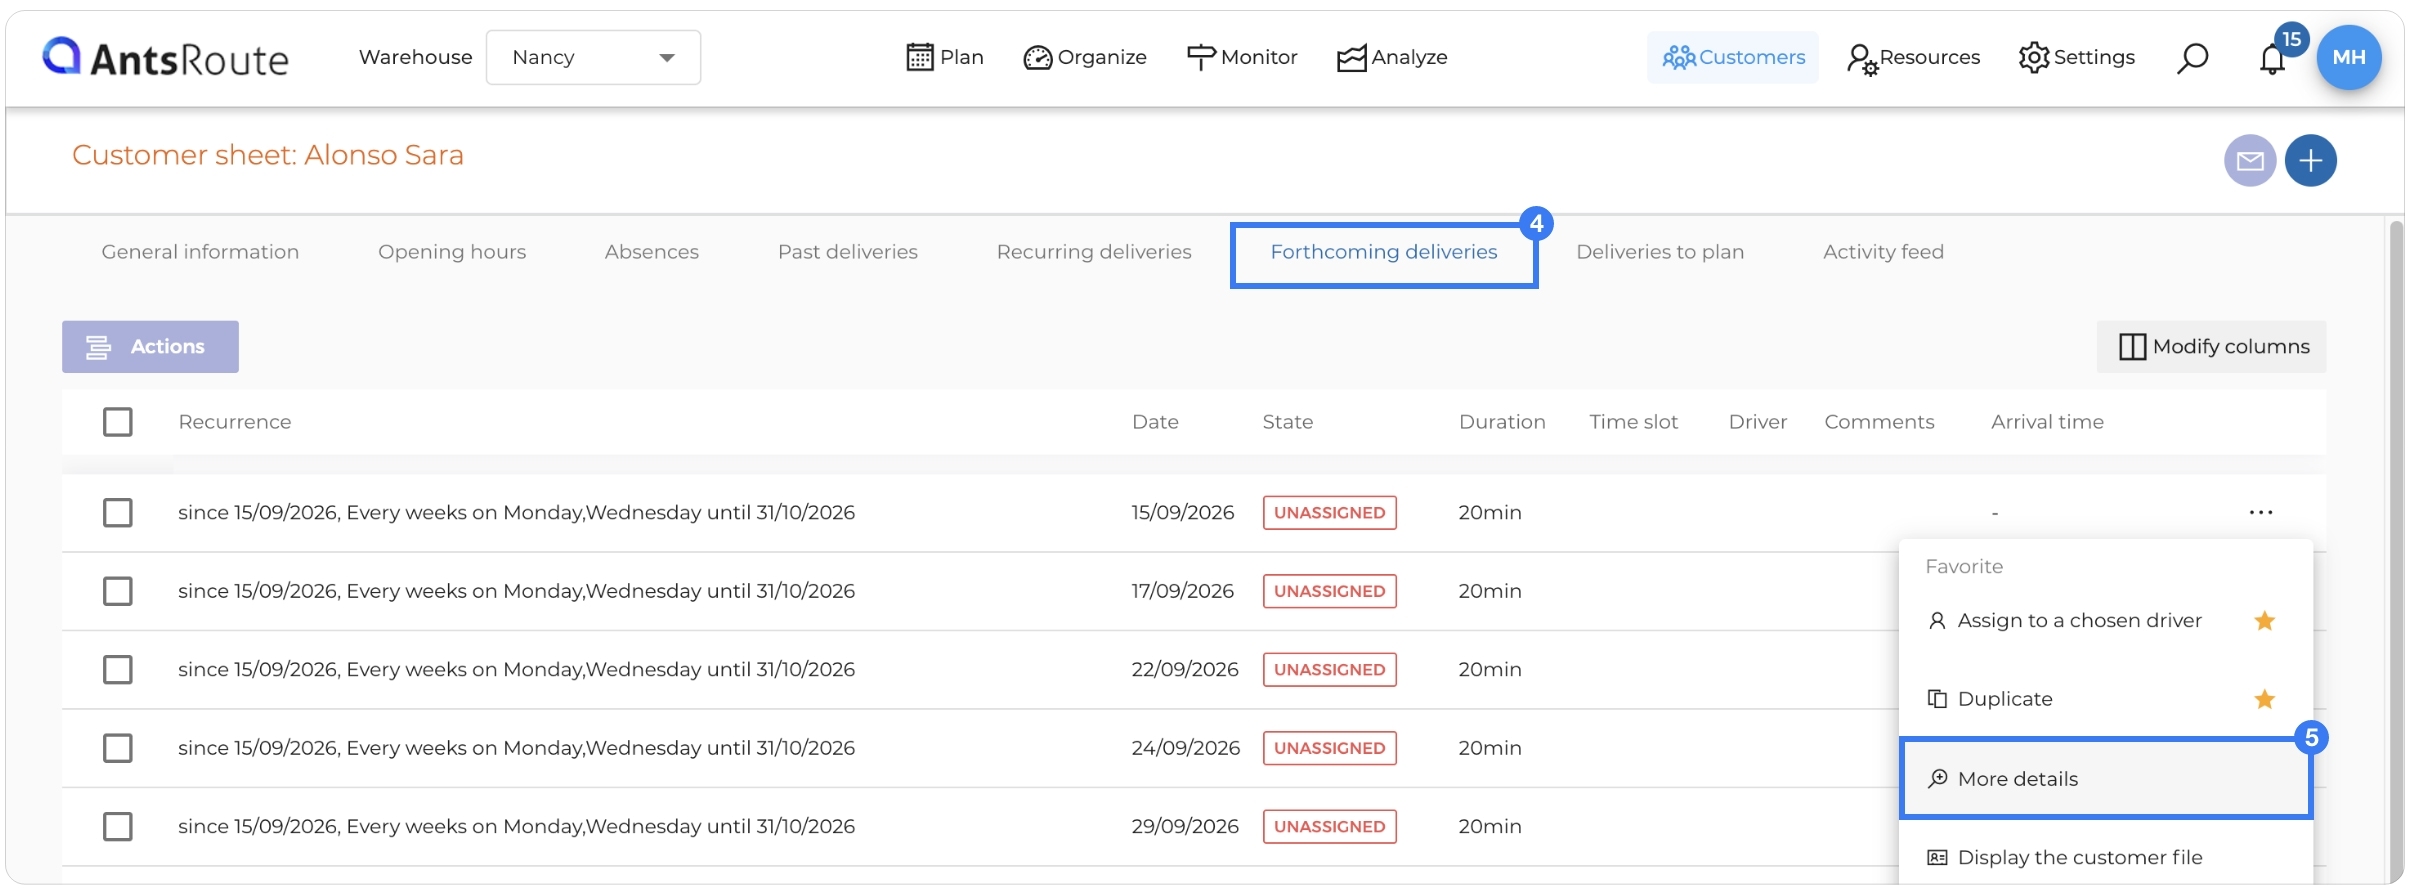This screenshot has height=894, width=2410.
Task: Open notifications bell with 15 badge
Action: pos(2273,58)
